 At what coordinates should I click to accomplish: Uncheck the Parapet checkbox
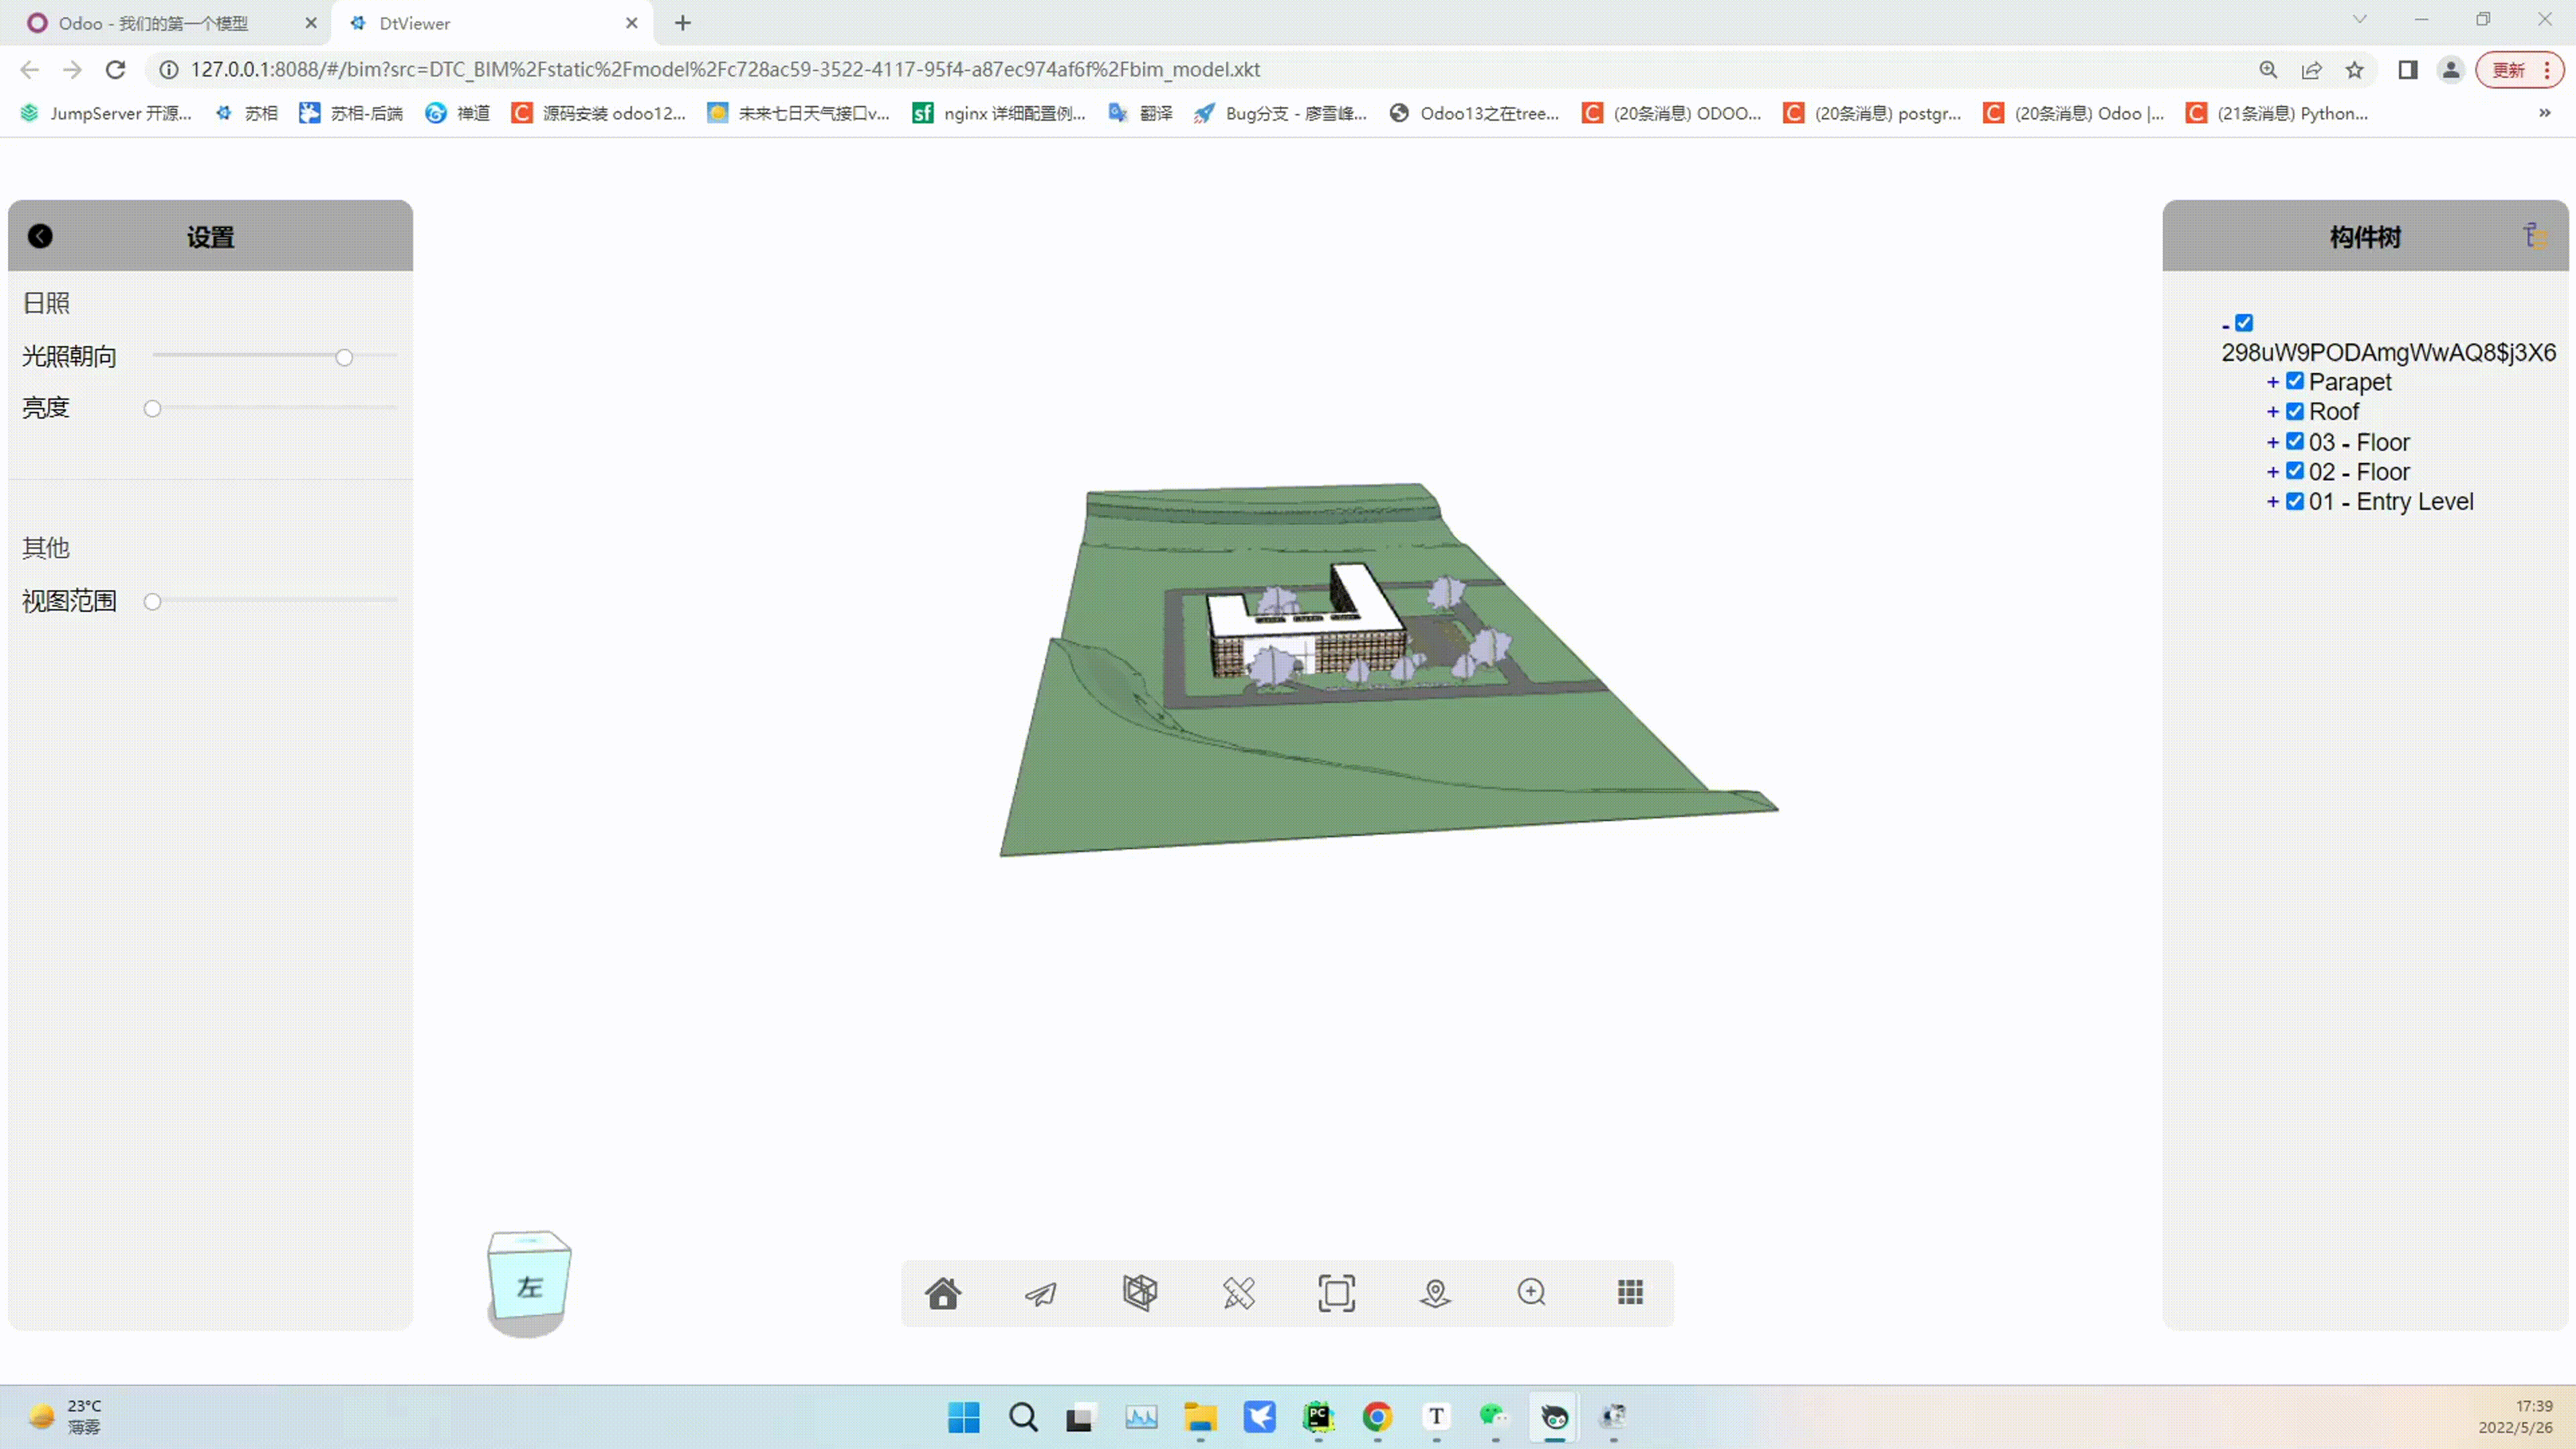click(2295, 381)
